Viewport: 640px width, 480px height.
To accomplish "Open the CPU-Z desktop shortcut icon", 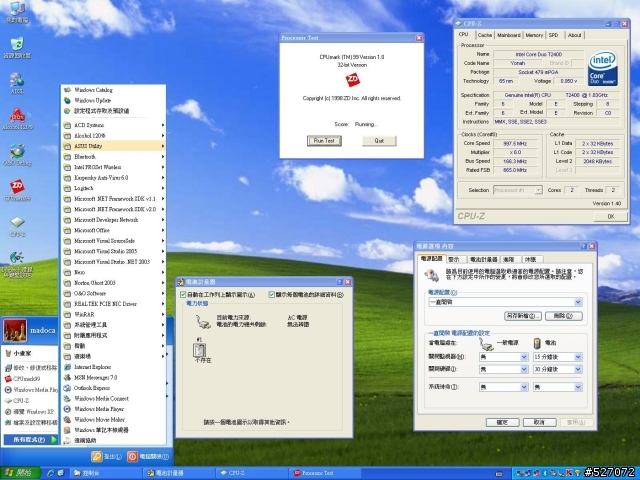I will (x=17, y=227).
